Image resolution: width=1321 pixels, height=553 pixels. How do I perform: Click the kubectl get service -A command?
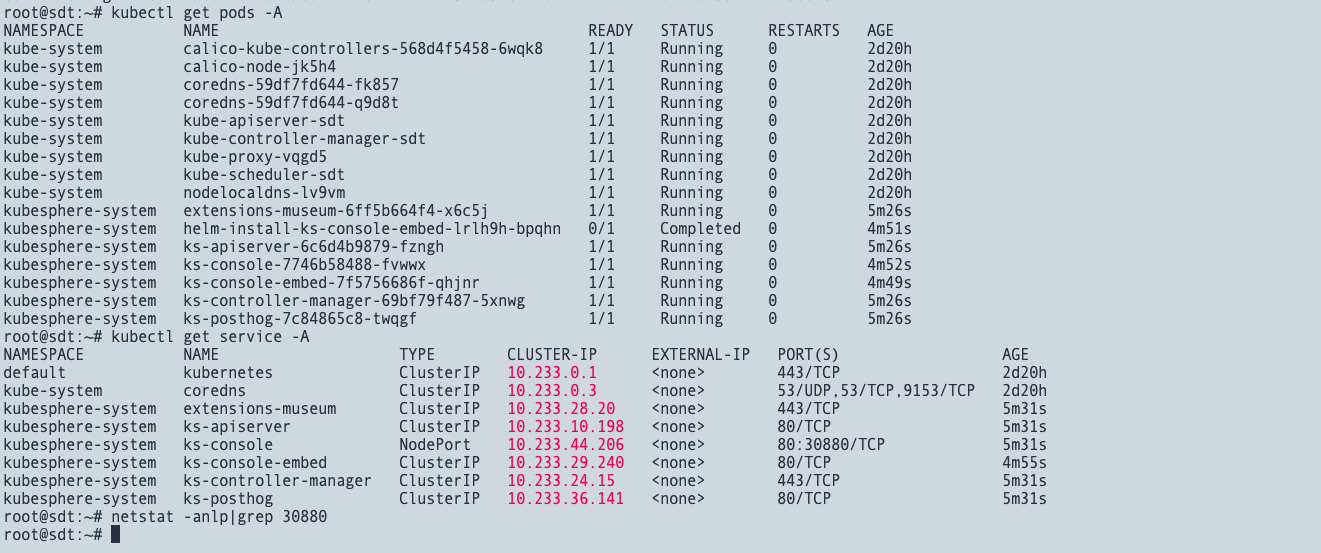click(x=210, y=337)
